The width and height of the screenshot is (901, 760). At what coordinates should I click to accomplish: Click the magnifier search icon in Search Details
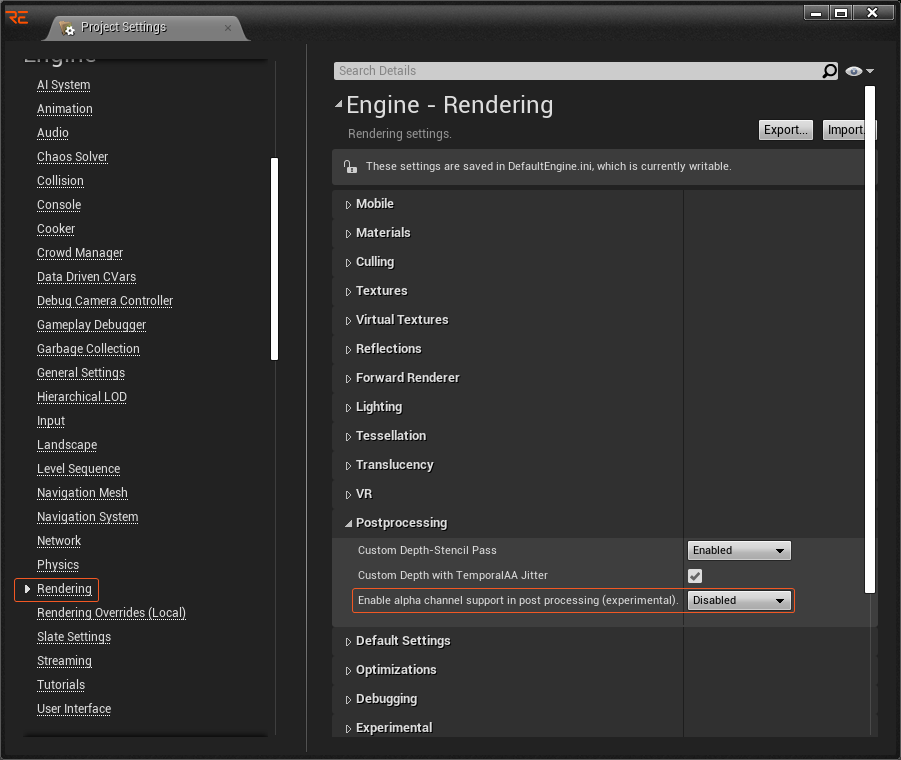tap(829, 71)
